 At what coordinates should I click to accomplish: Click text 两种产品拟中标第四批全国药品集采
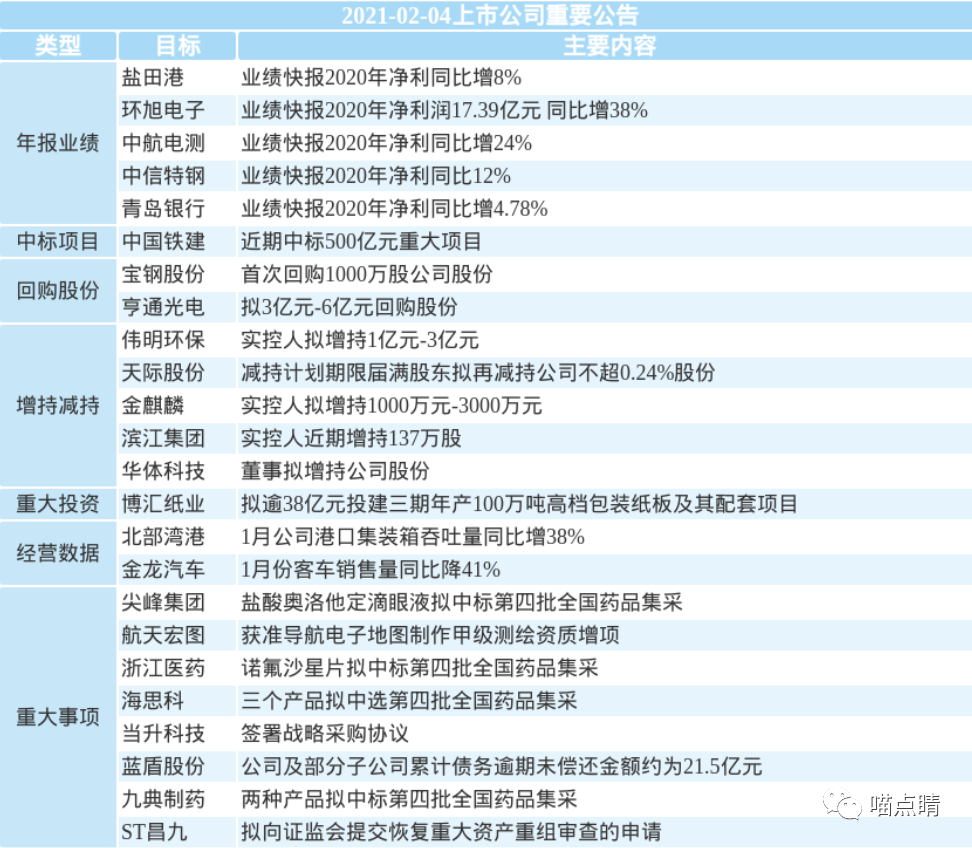click(x=409, y=800)
